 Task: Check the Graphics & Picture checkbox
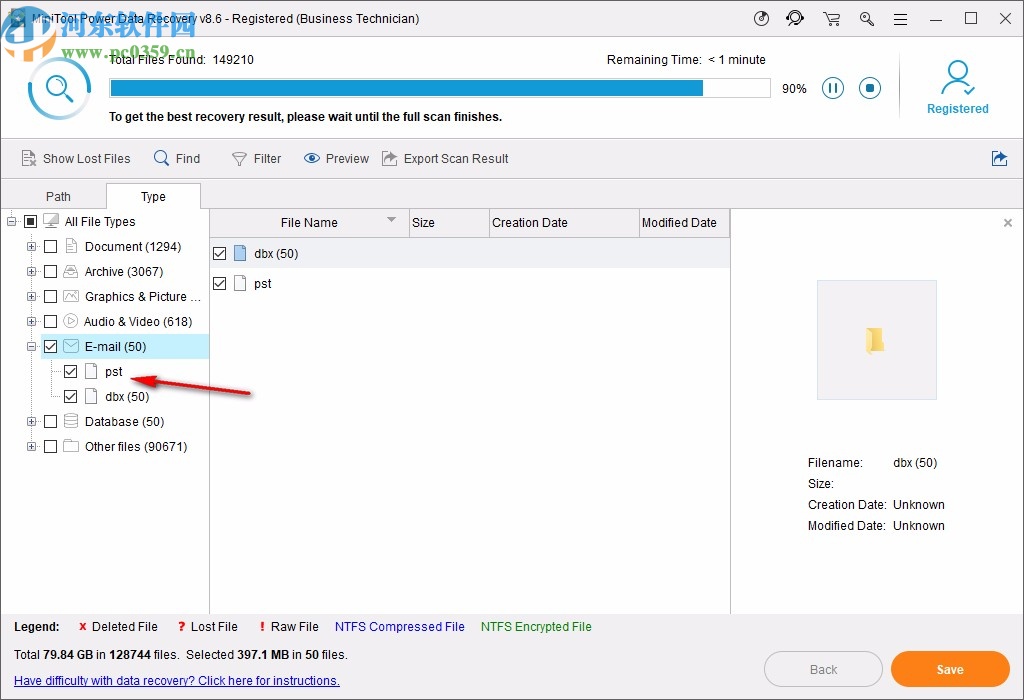pos(50,296)
